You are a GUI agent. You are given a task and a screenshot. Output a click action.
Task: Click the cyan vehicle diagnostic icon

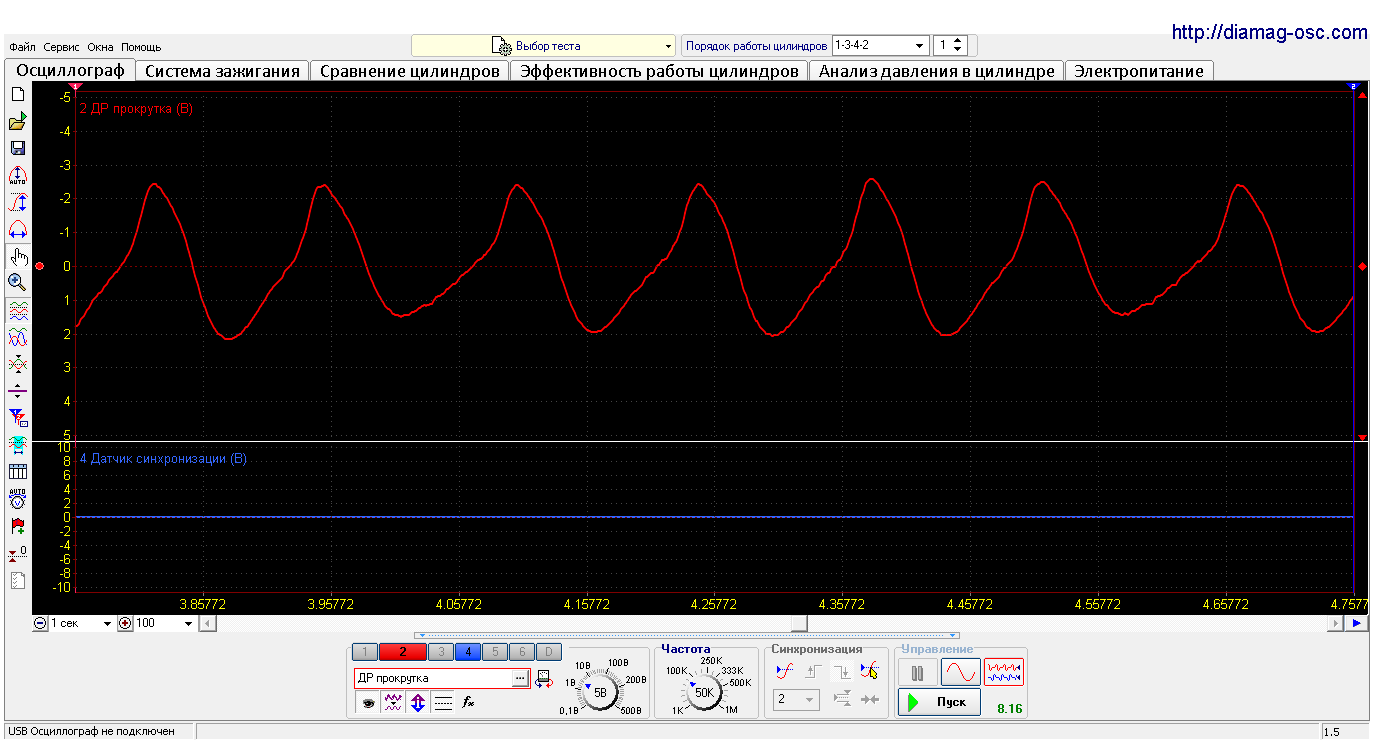point(17,444)
